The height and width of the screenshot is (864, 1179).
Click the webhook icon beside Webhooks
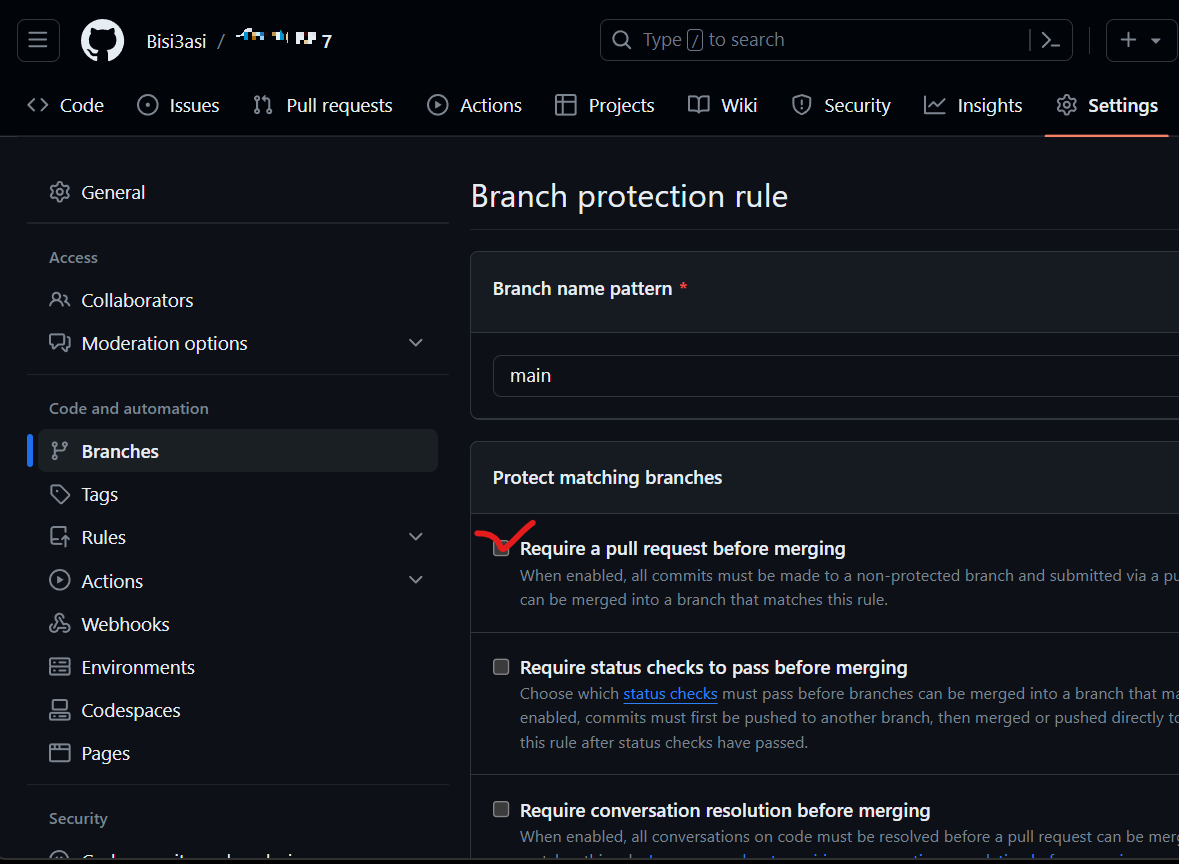59,623
